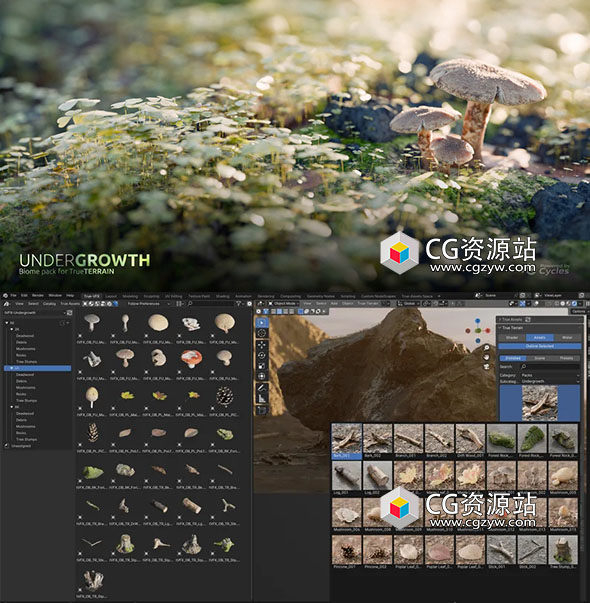590x603 pixels.
Task: Switch asset source to Scene
Action: click(x=540, y=358)
